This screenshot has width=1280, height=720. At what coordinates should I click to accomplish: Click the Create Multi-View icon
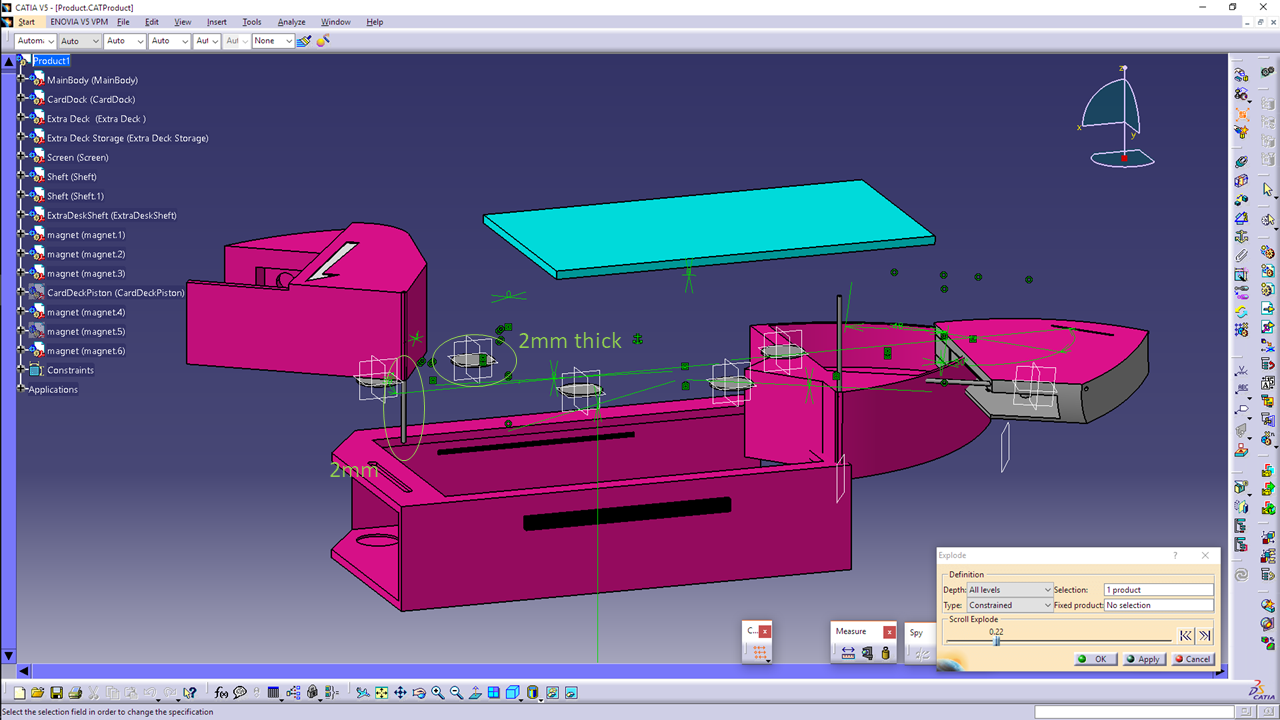(494, 692)
